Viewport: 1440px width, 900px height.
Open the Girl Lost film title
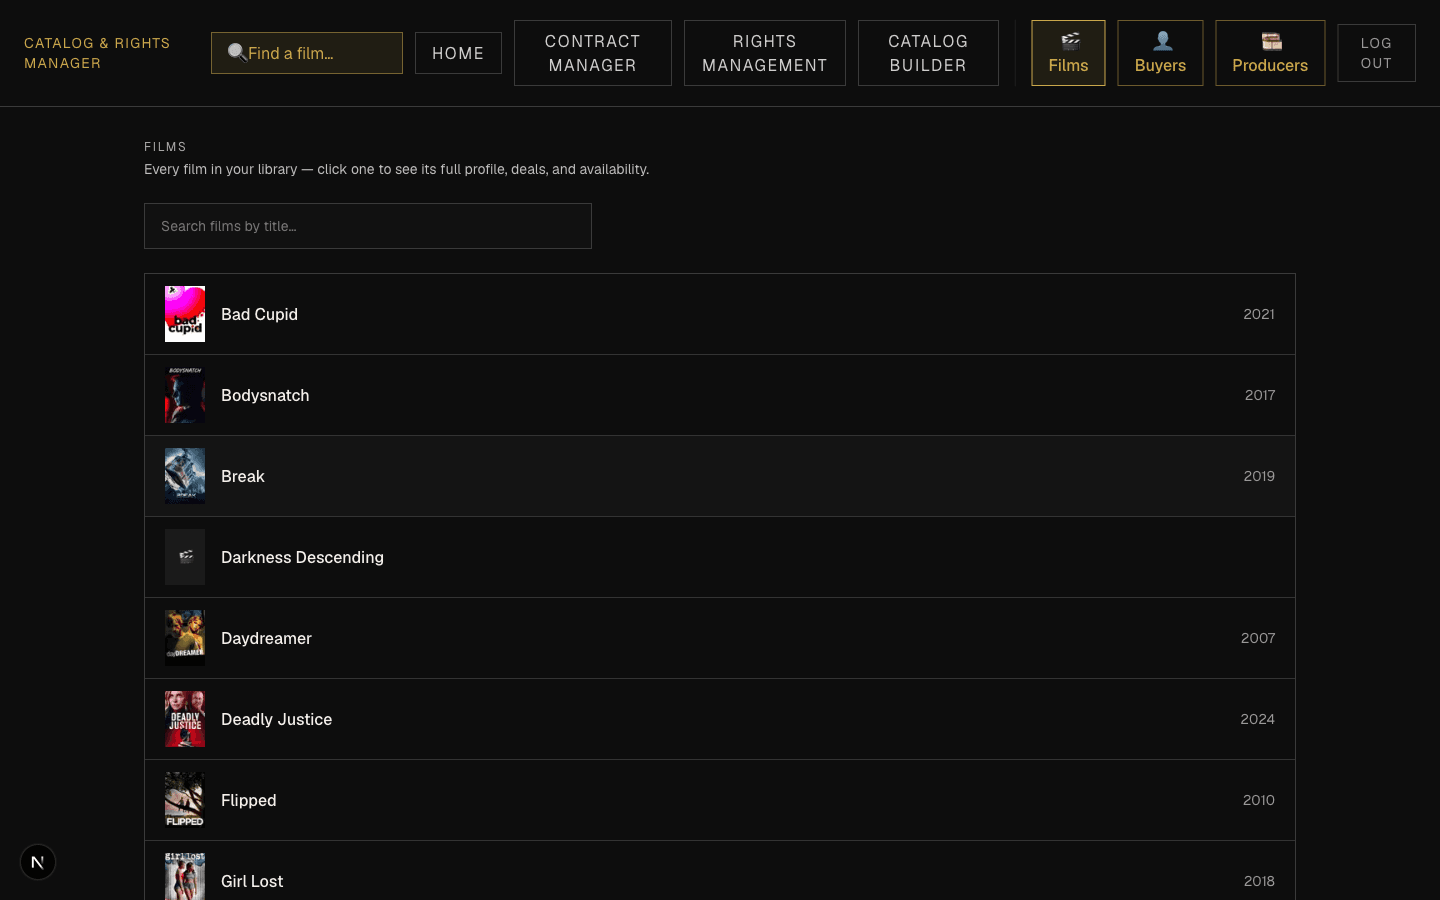point(252,881)
